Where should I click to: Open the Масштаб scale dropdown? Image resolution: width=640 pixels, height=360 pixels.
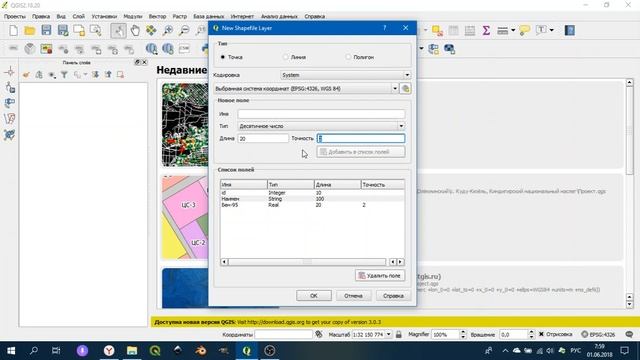(x=388, y=334)
